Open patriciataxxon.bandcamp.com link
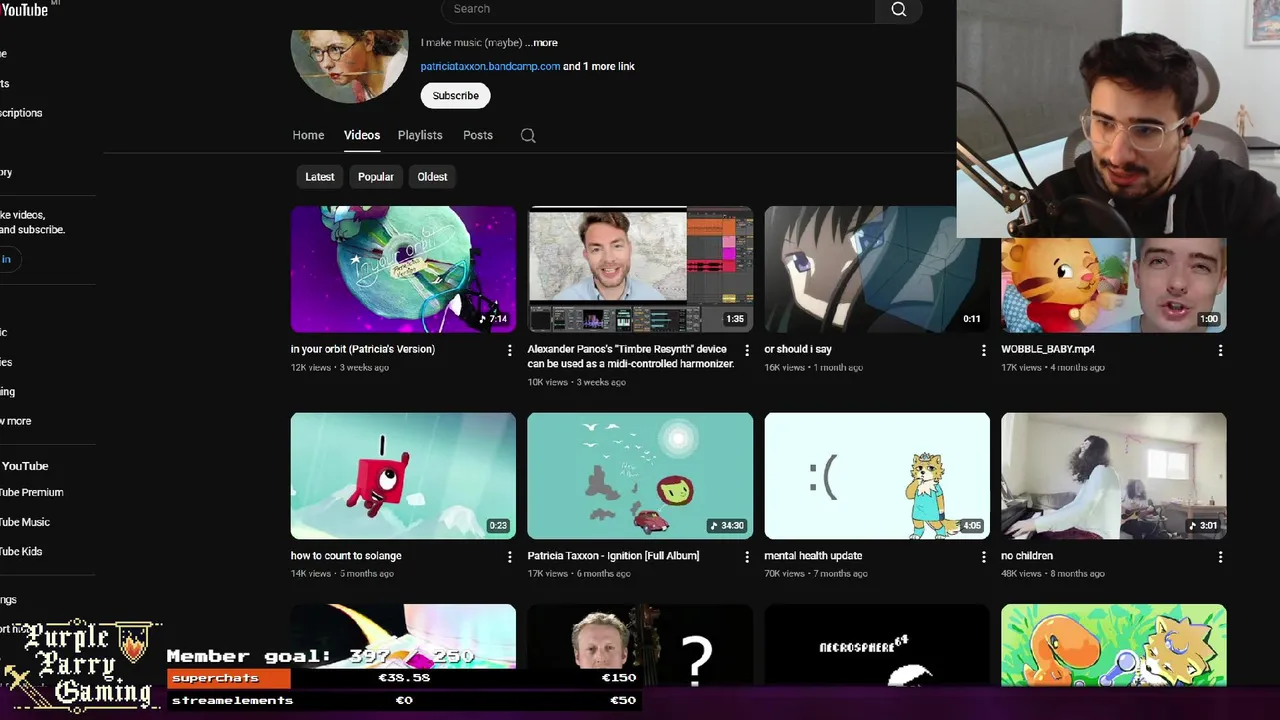Image resolution: width=1280 pixels, height=720 pixels. pyautogui.click(x=490, y=66)
